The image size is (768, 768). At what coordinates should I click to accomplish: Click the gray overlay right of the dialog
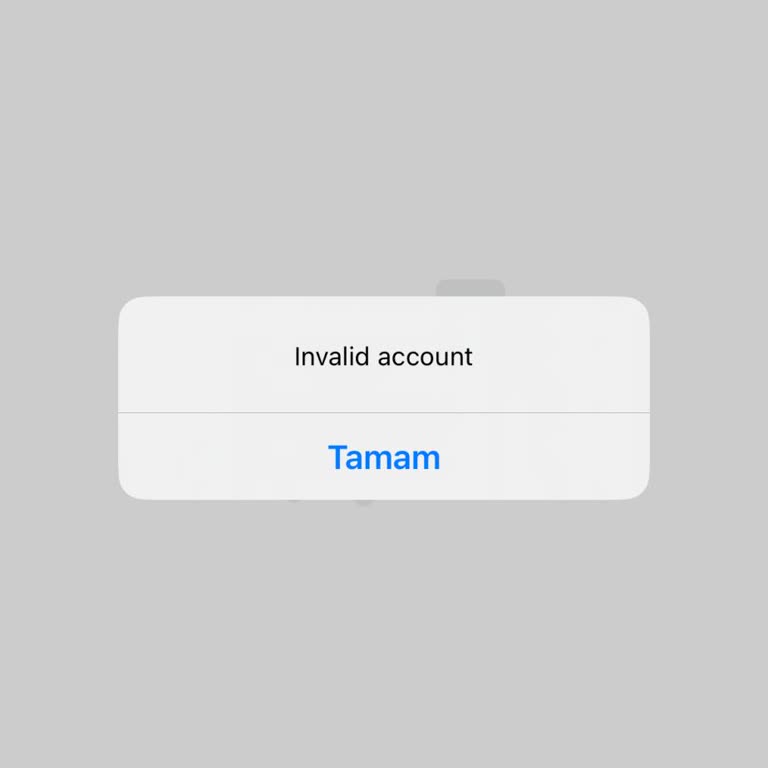coord(709,398)
